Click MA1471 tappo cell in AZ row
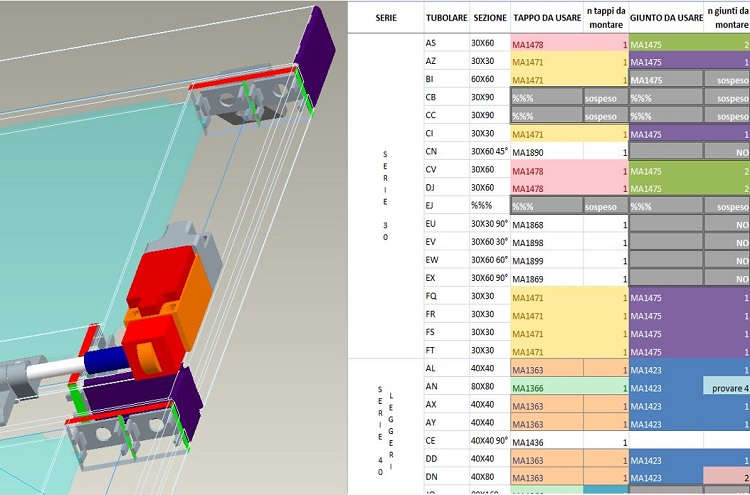Image resolution: width=750 pixels, height=495 pixels. (547, 61)
